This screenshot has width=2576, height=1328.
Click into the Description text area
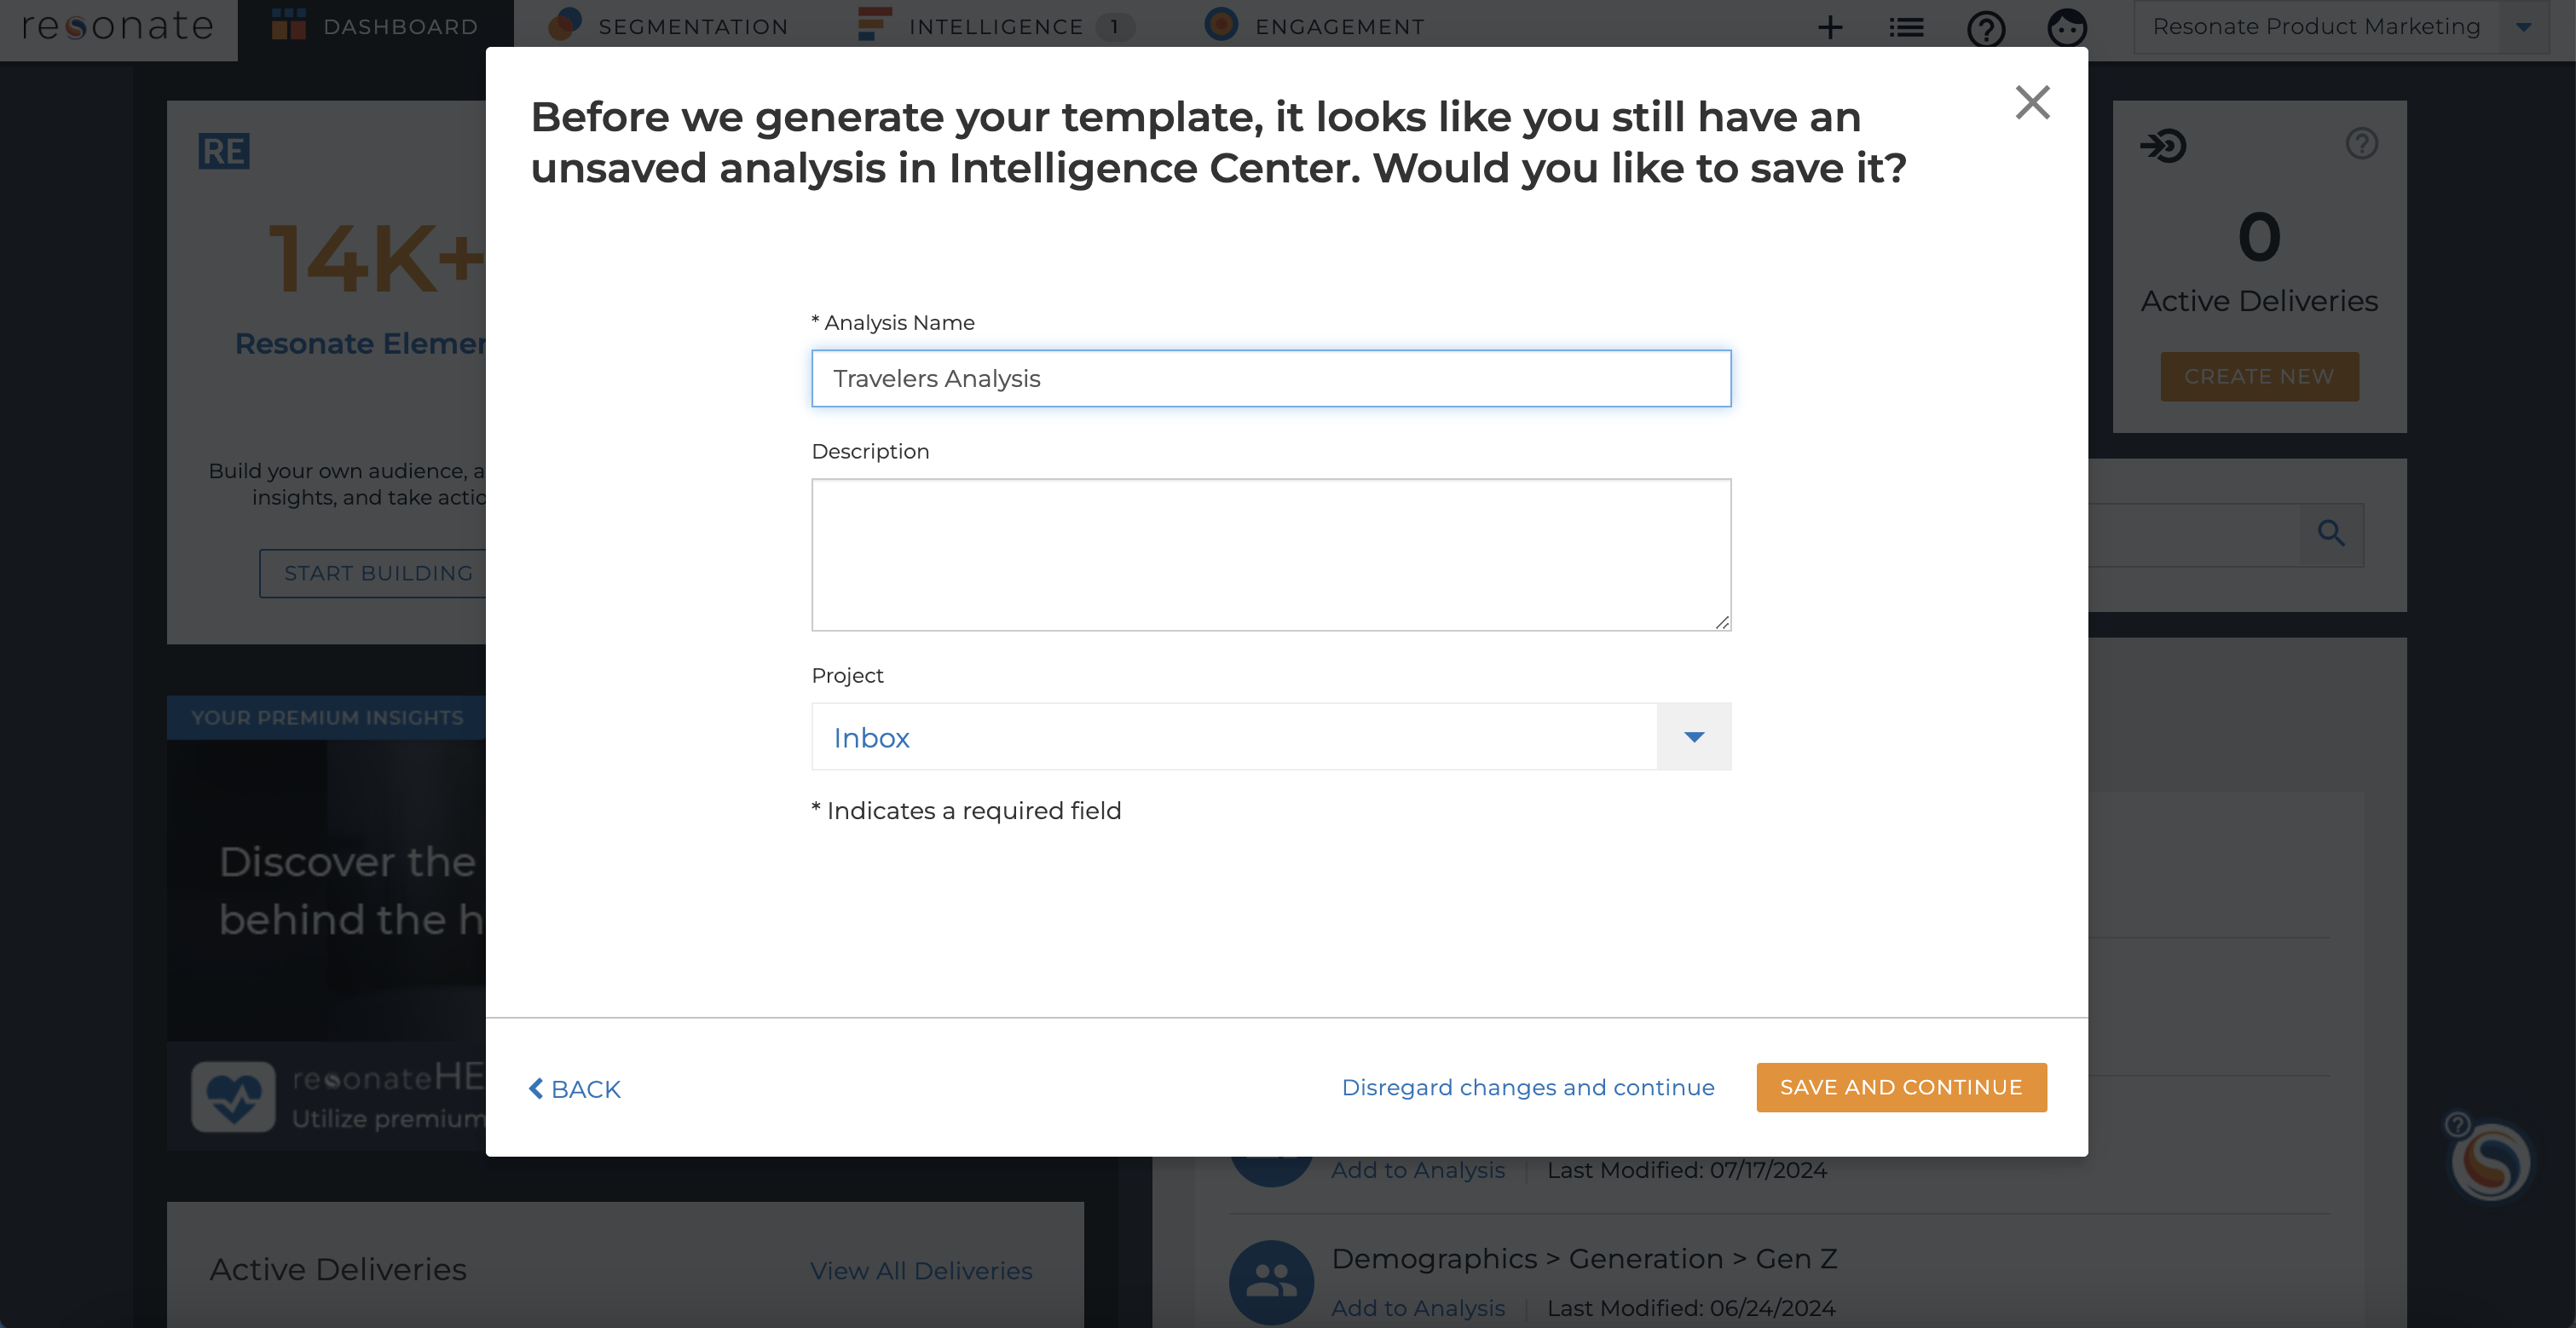click(x=1271, y=555)
